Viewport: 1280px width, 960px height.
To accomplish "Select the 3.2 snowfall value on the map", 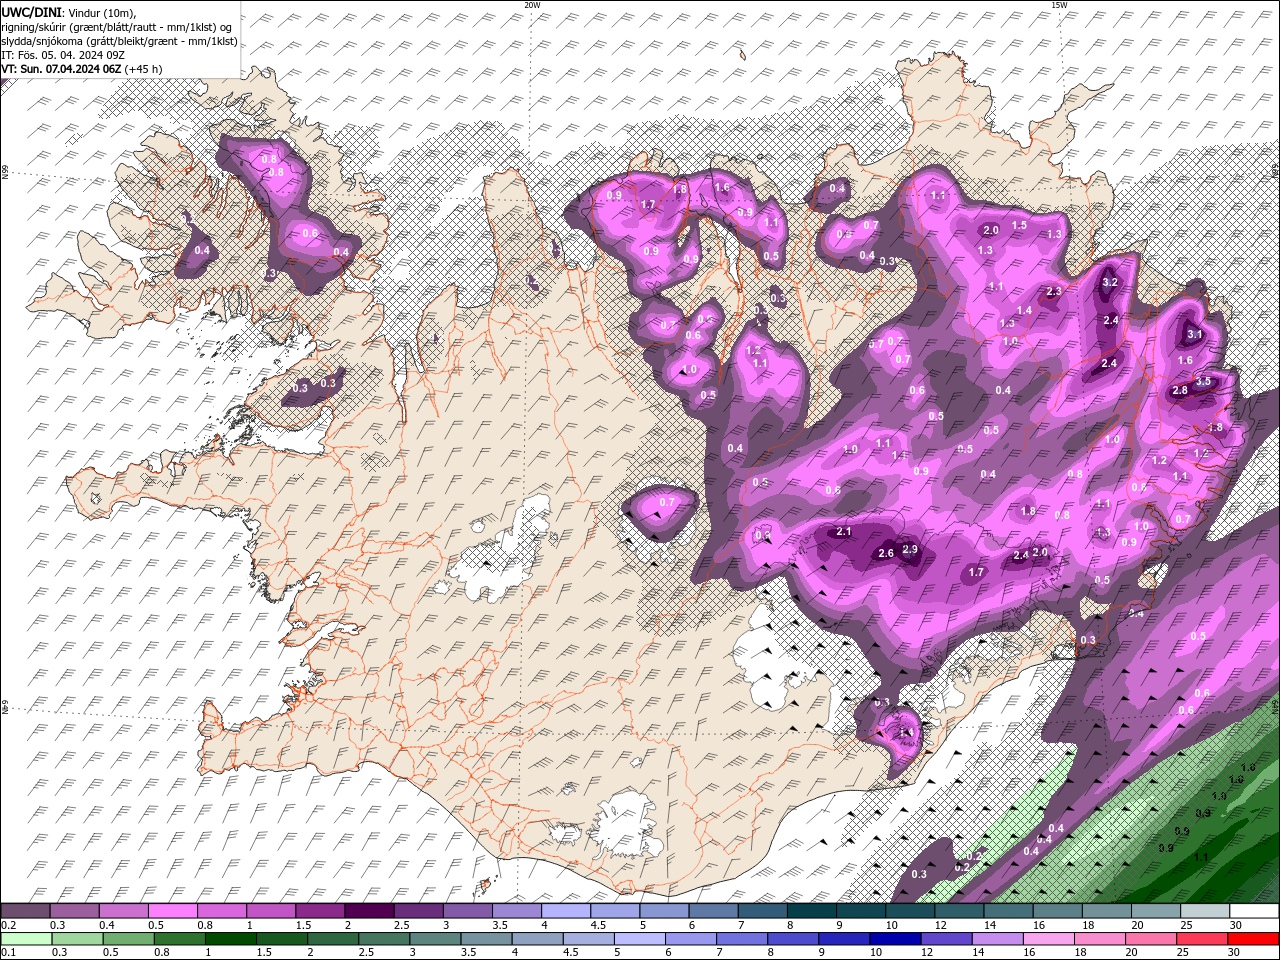I will (x=1110, y=283).
